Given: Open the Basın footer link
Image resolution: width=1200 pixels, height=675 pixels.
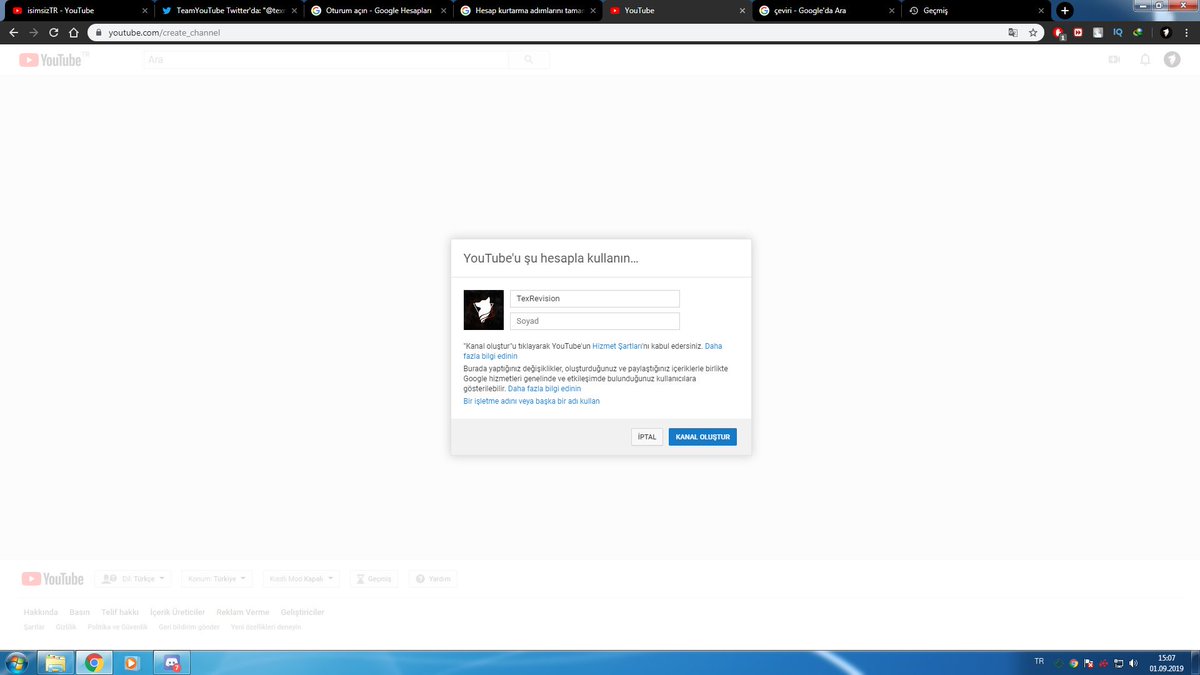Looking at the screenshot, I should 80,612.
